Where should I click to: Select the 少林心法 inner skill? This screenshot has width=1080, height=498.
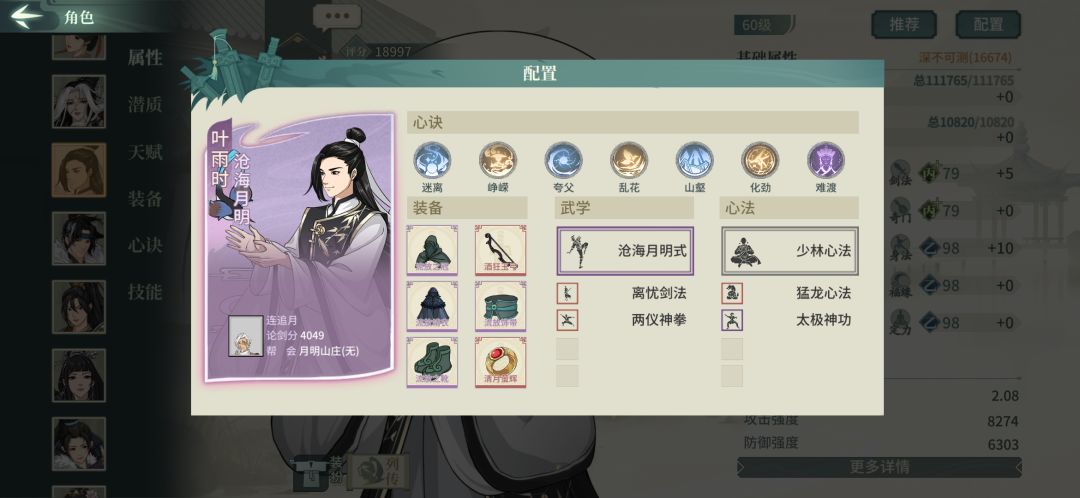pyautogui.click(x=790, y=251)
